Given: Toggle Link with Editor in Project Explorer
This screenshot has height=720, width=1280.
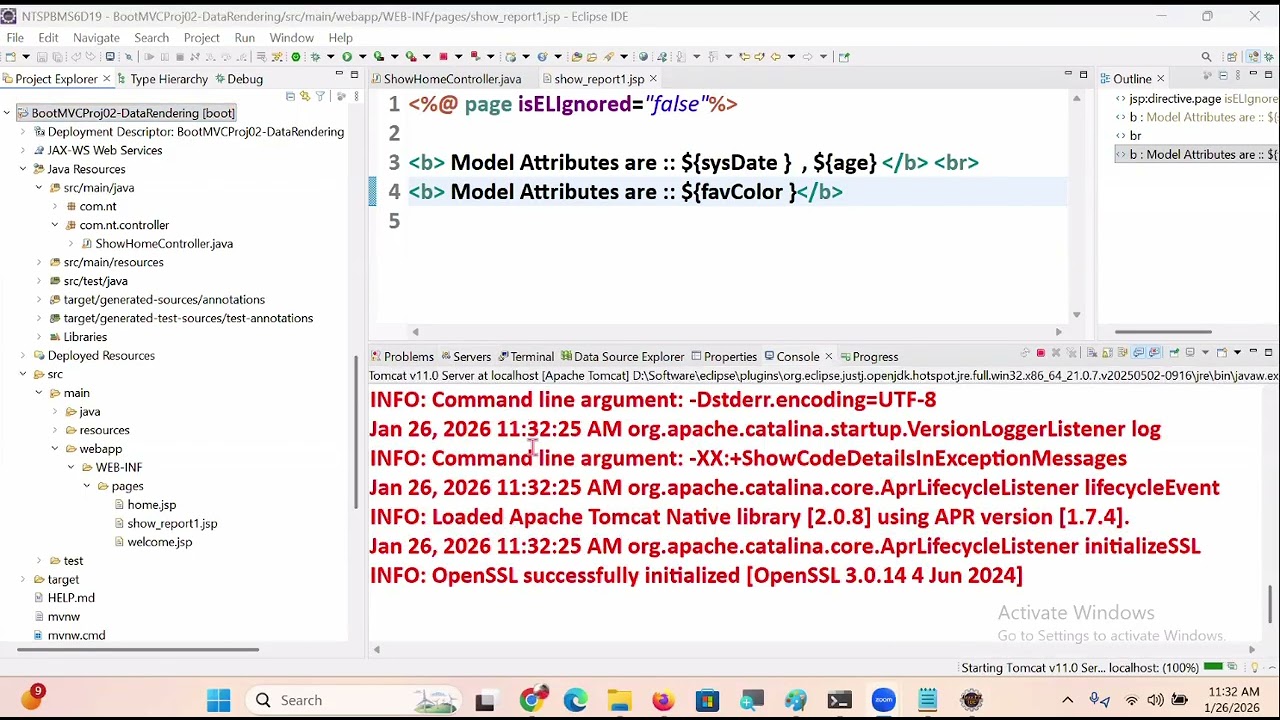Looking at the screenshot, I should (305, 96).
